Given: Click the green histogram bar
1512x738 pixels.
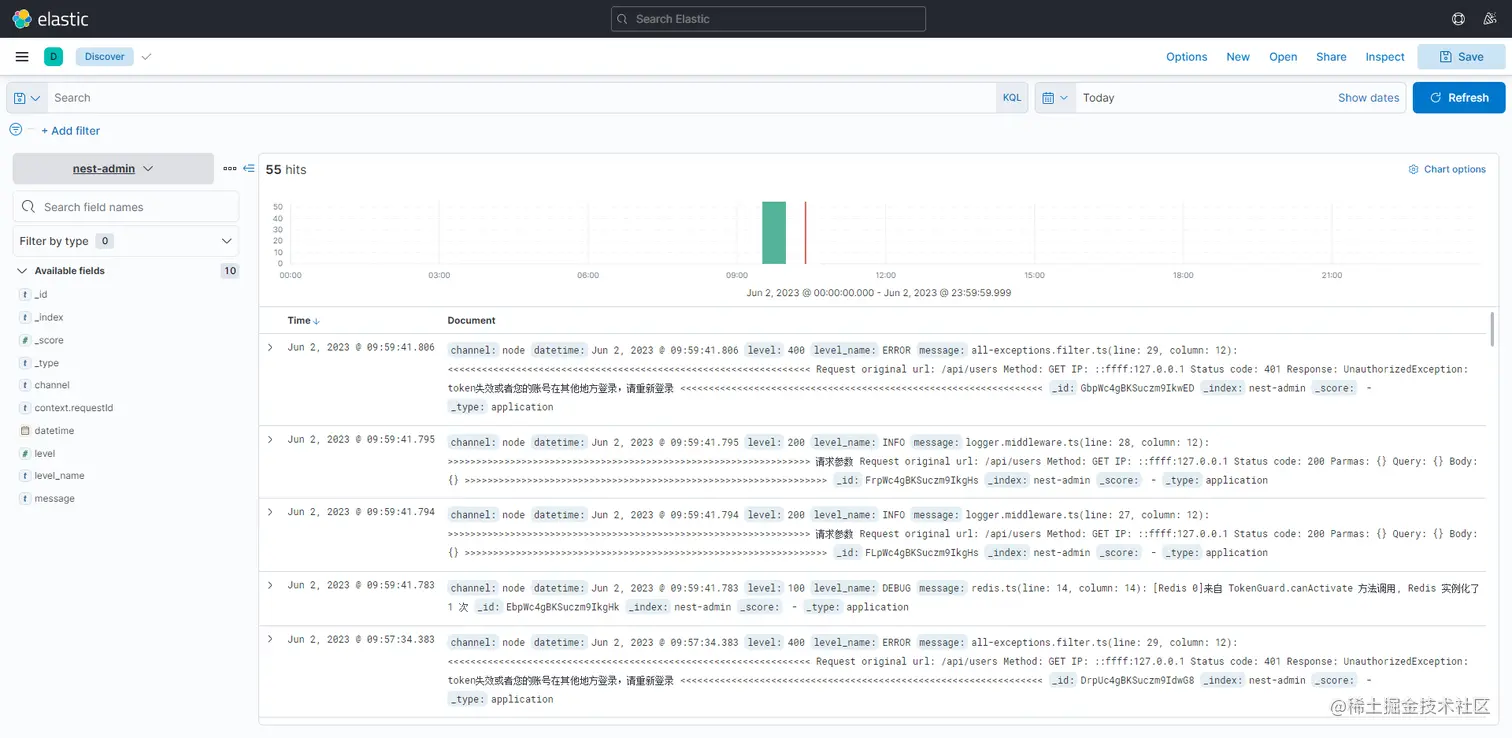Looking at the screenshot, I should (774, 233).
